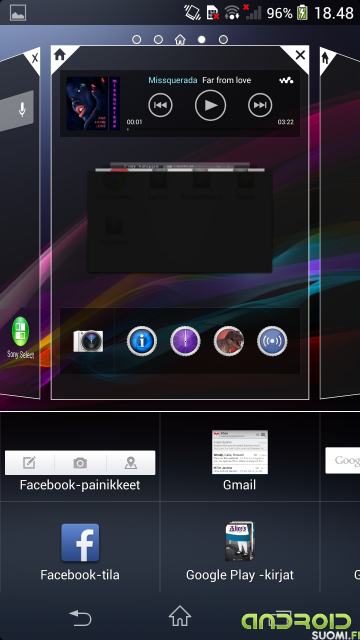The image size is (360, 640).
Task: Tap the Missquerada artist name
Action: (173, 80)
